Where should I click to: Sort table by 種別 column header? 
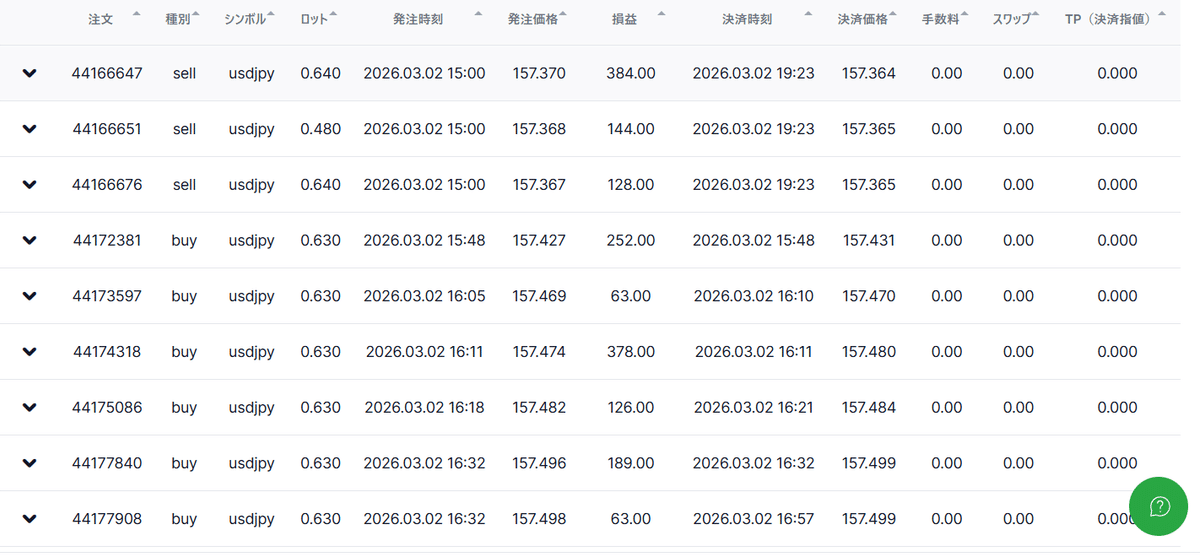click(177, 19)
